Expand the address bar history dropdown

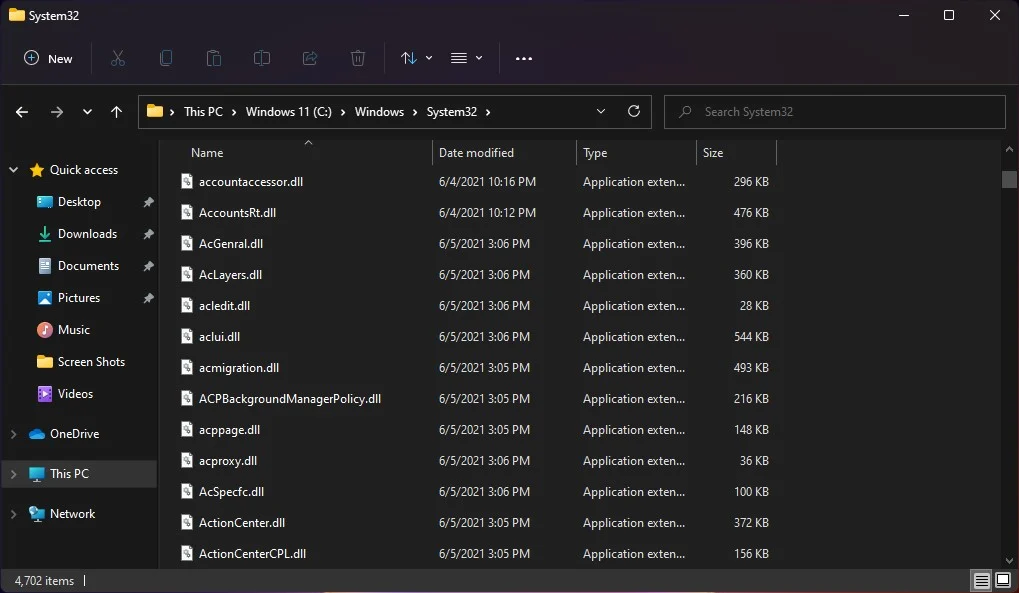click(601, 112)
